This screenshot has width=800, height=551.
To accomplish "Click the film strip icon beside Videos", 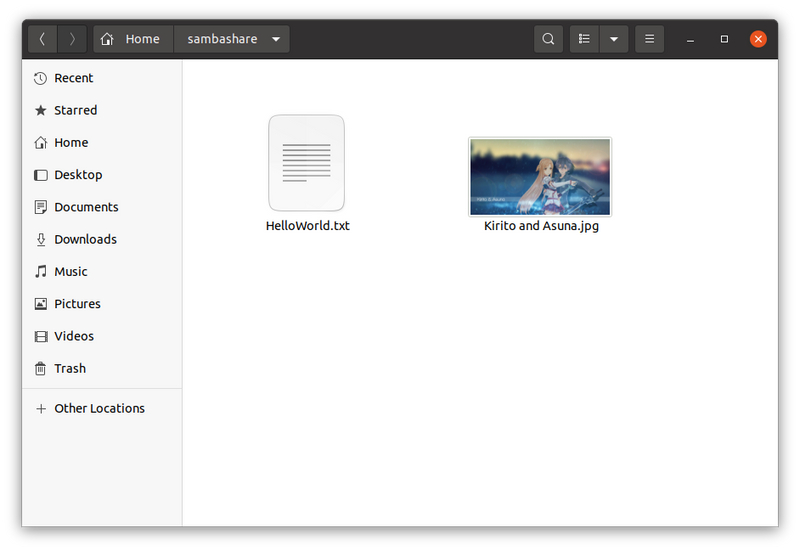I will [x=40, y=336].
